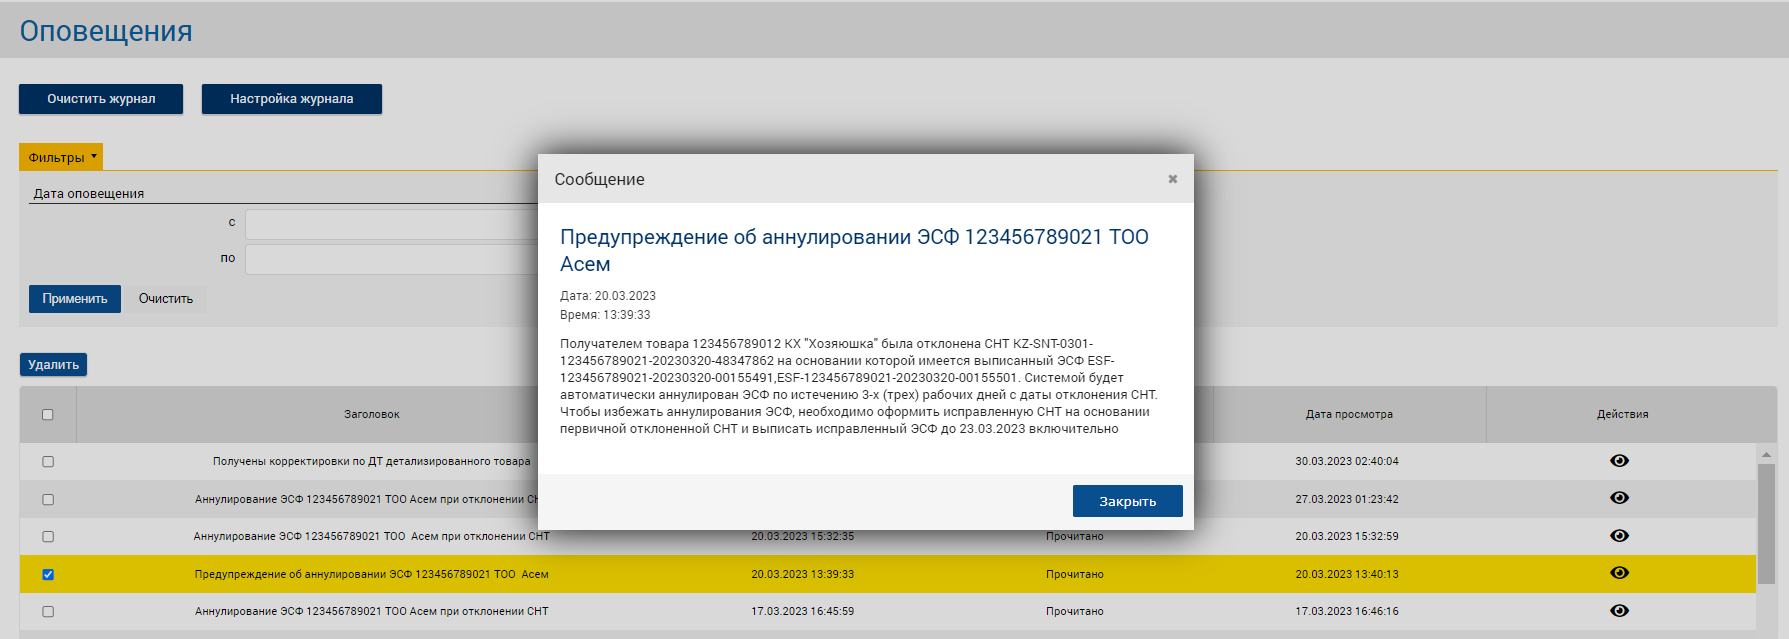Reset filters using Очистить button
Viewport: 1789px width, 639px height.
click(166, 299)
